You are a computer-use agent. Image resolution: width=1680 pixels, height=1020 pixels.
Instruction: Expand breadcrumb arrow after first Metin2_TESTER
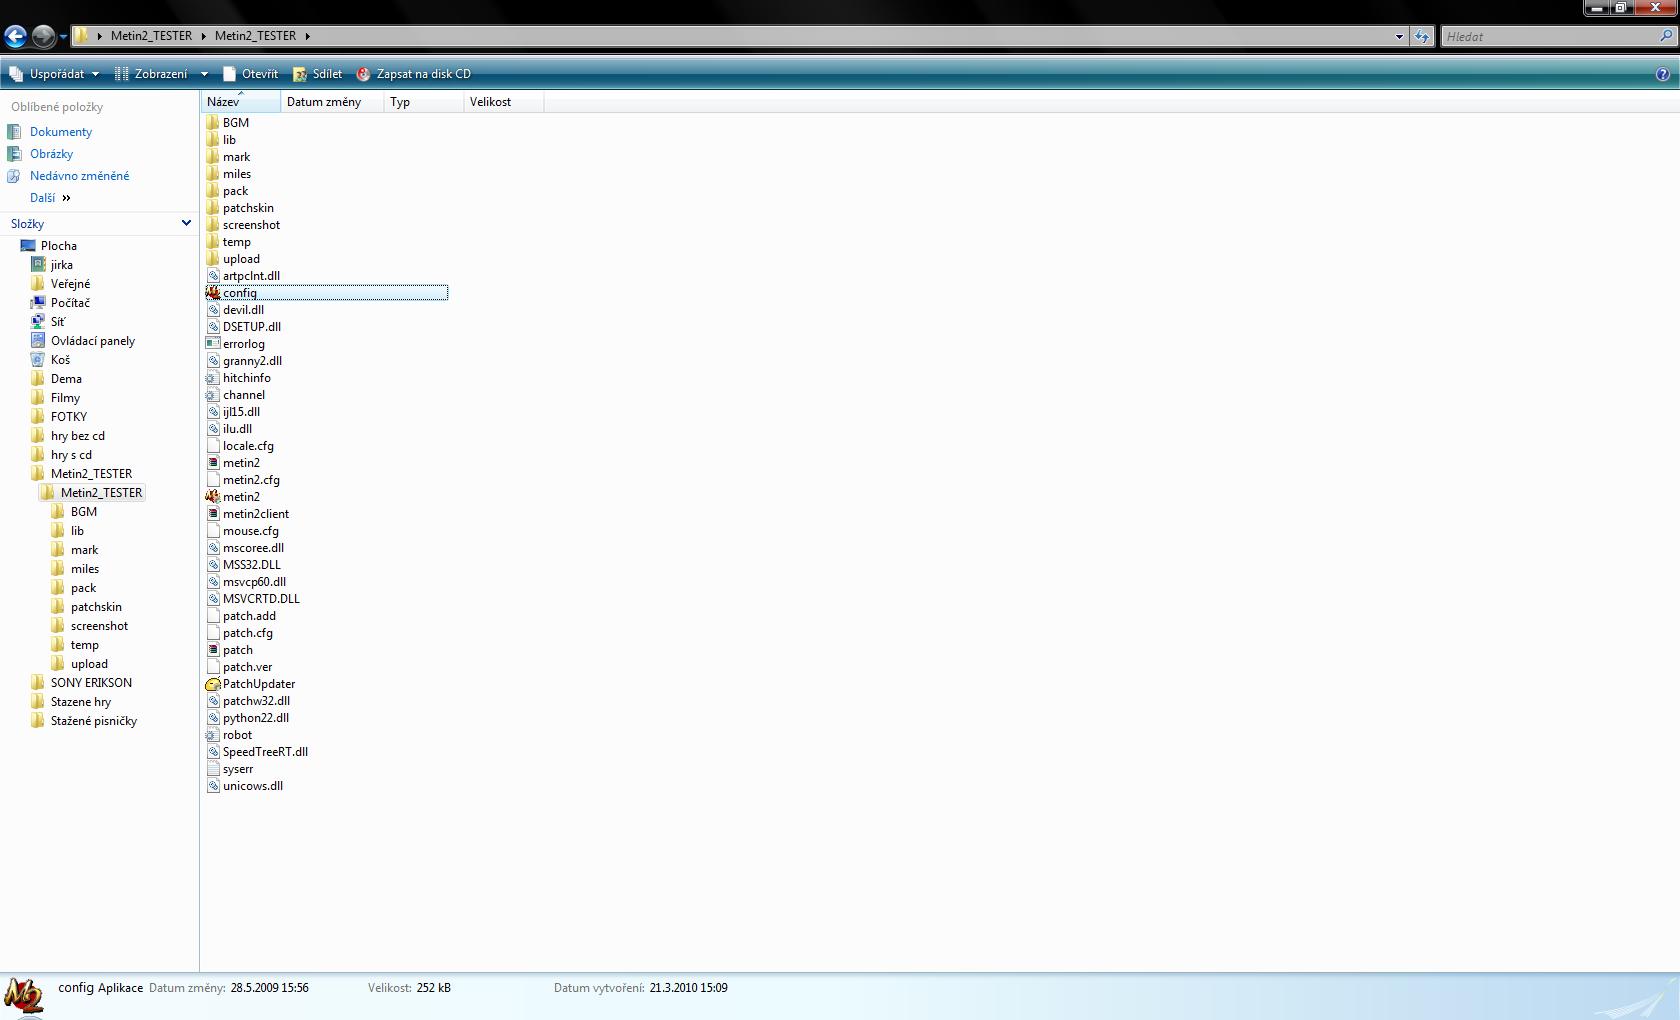203,36
